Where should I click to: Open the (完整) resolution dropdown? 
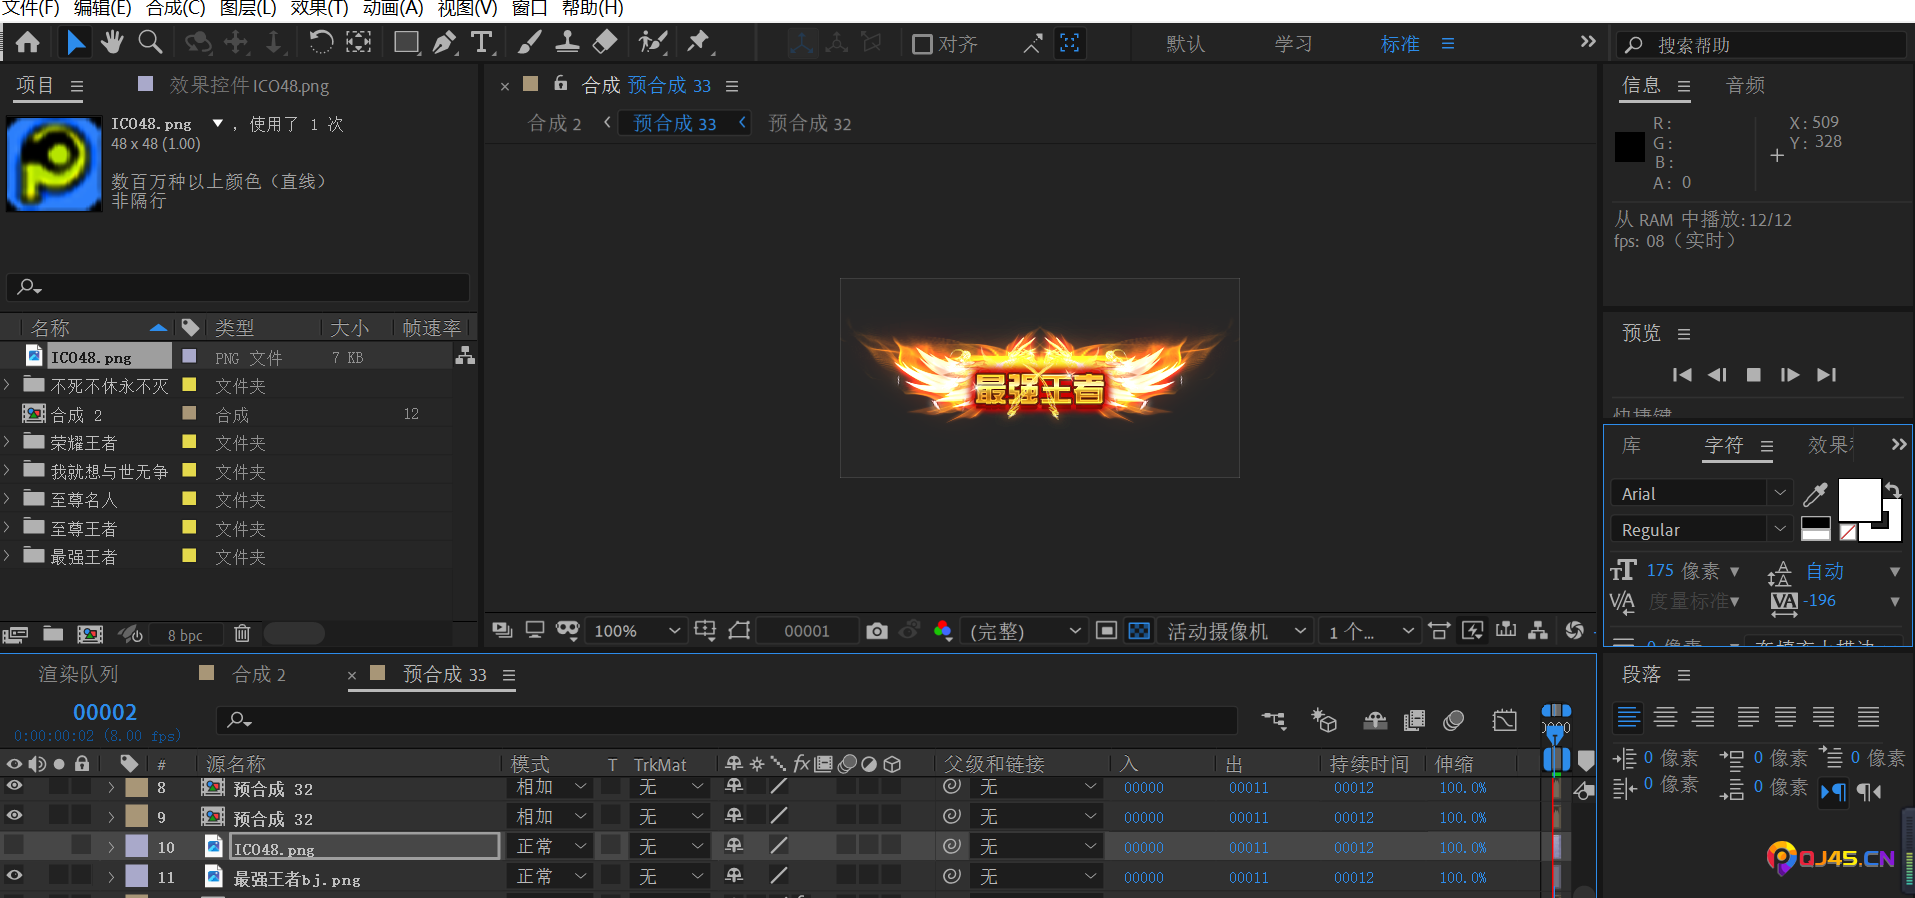click(x=1024, y=631)
